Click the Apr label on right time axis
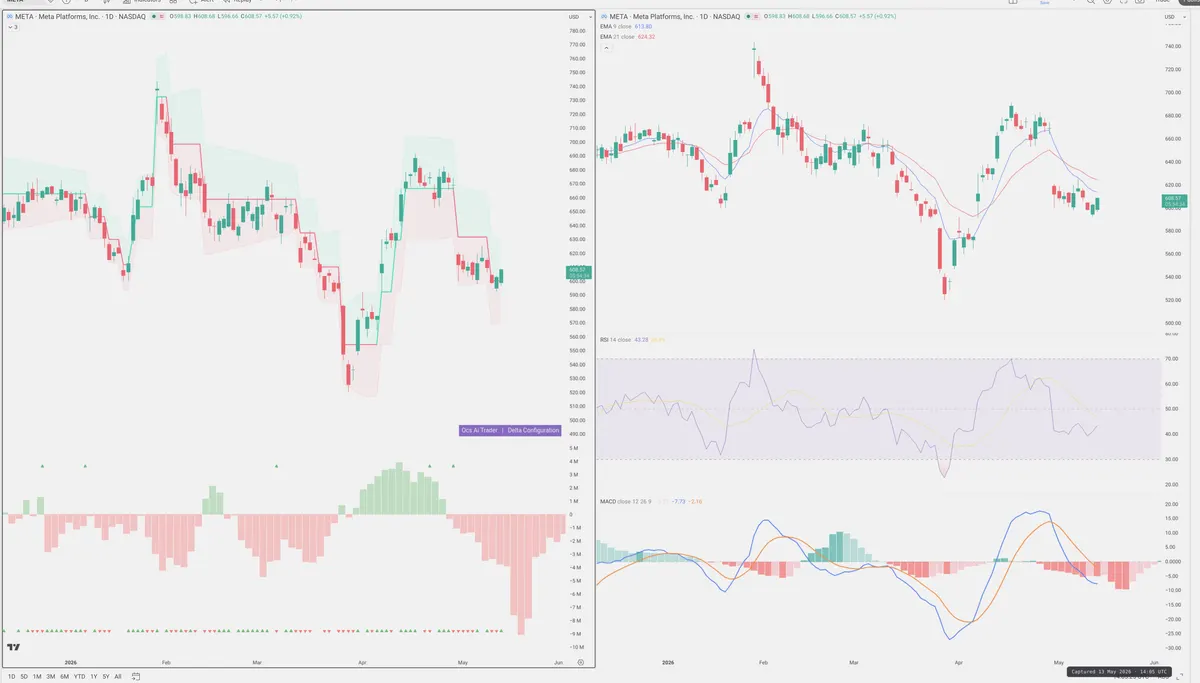 coord(959,662)
